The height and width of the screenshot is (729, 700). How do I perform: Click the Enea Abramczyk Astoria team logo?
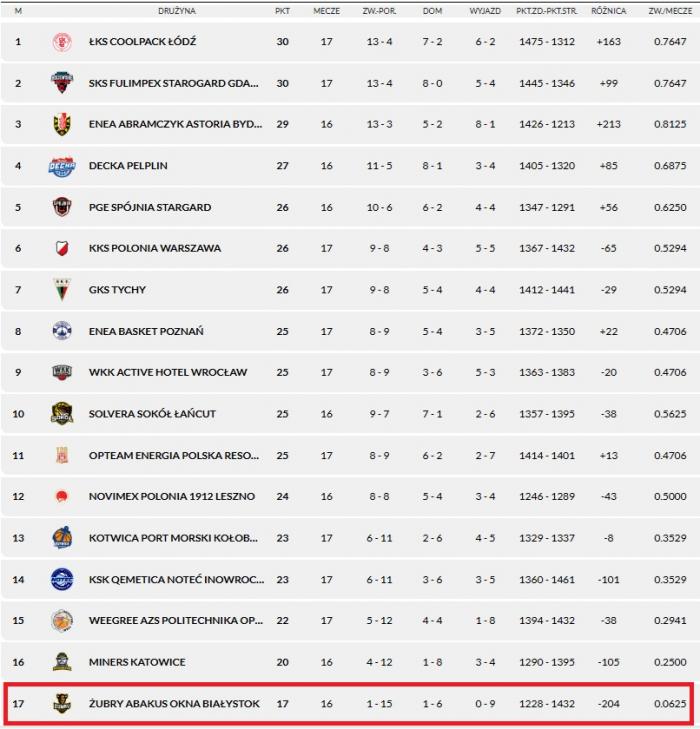coord(62,124)
